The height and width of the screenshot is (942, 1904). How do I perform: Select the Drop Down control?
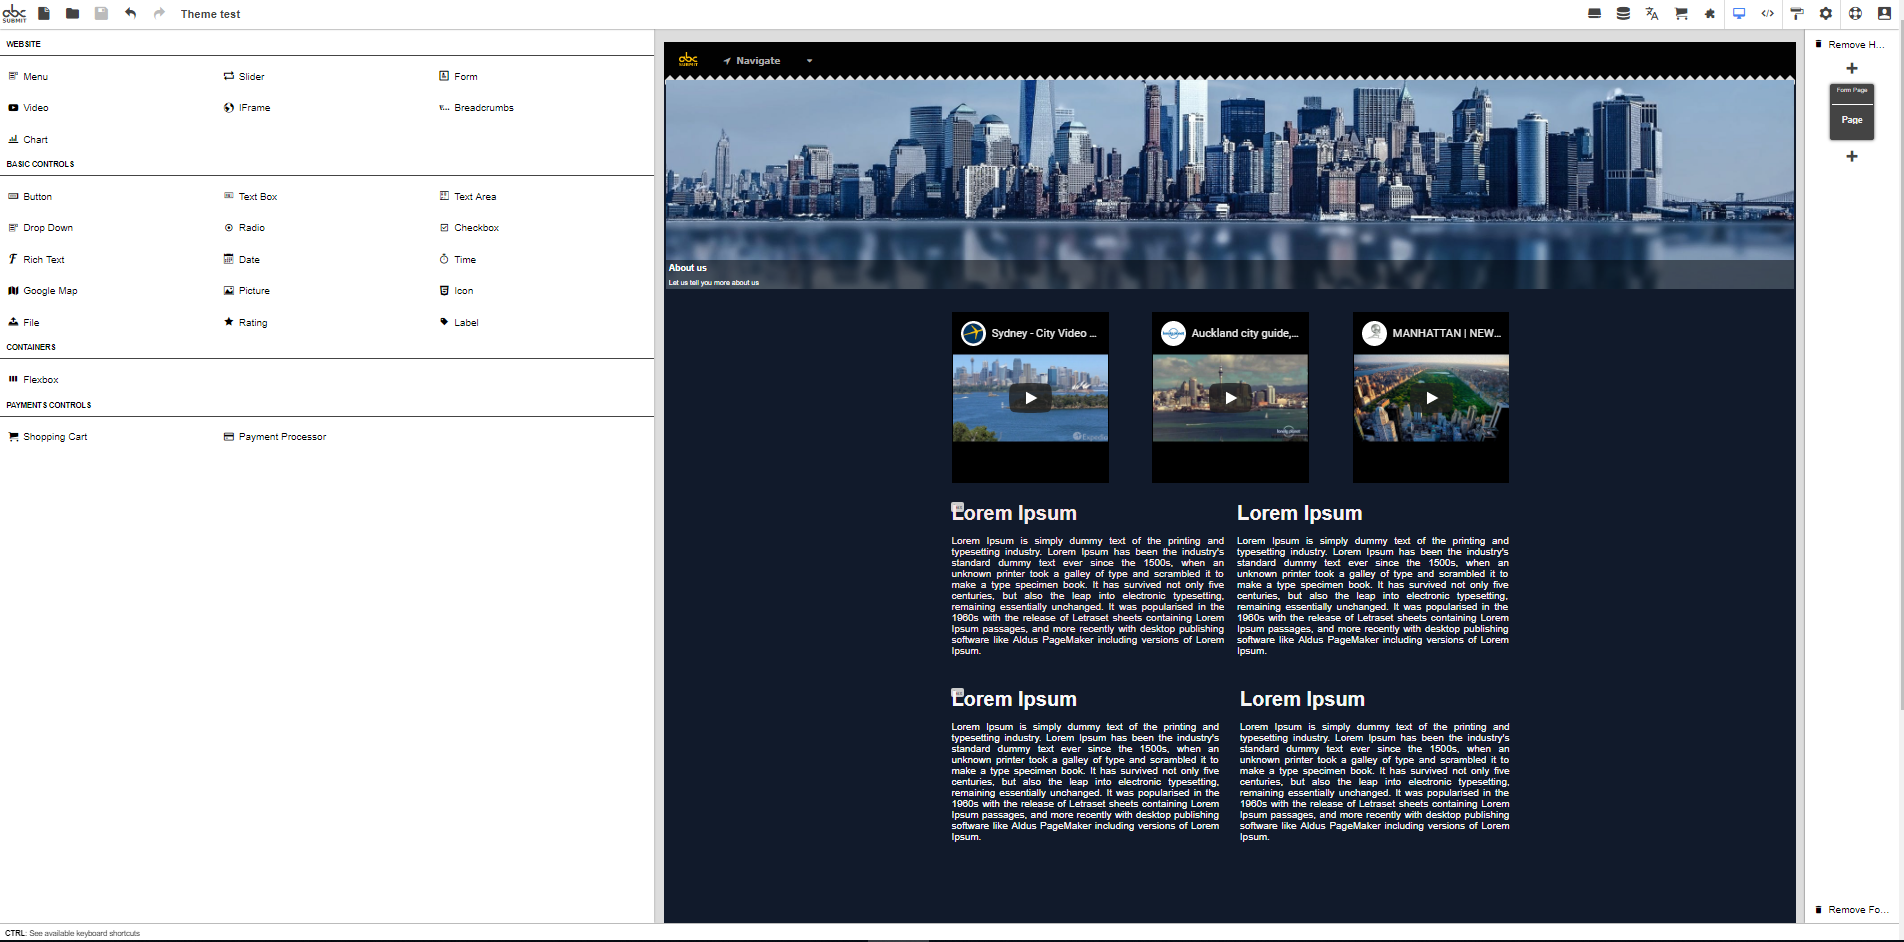pyautogui.click(x=40, y=227)
